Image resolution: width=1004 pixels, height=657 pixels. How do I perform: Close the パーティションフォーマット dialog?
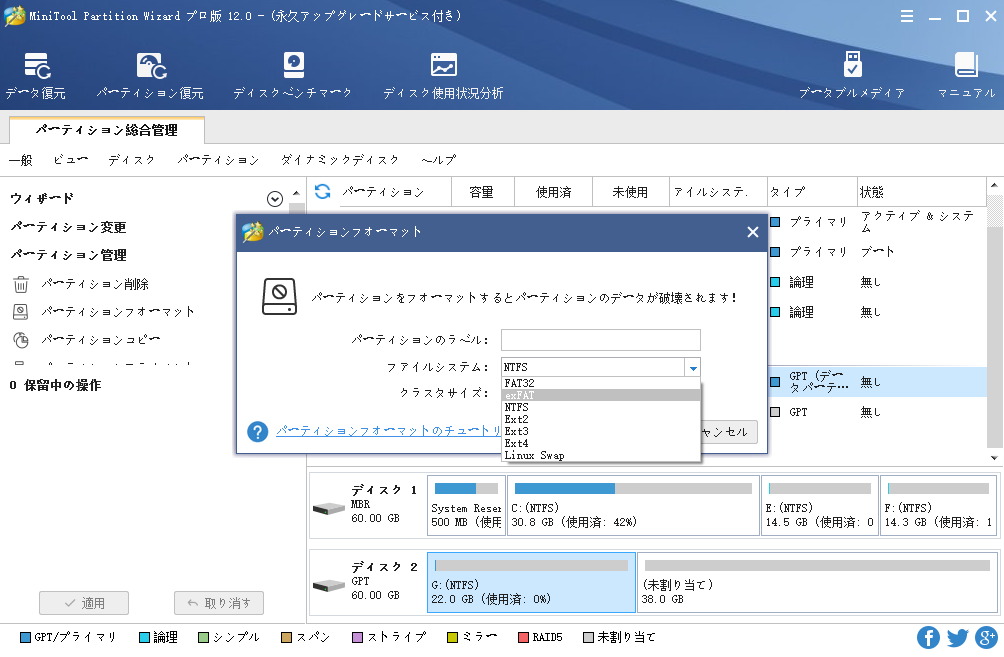point(752,232)
